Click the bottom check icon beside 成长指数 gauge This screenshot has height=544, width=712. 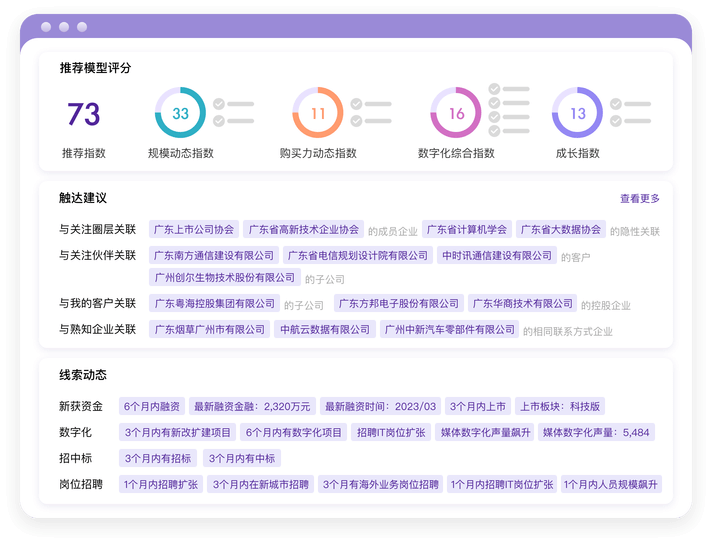pyautogui.click(x=616, y=121)
